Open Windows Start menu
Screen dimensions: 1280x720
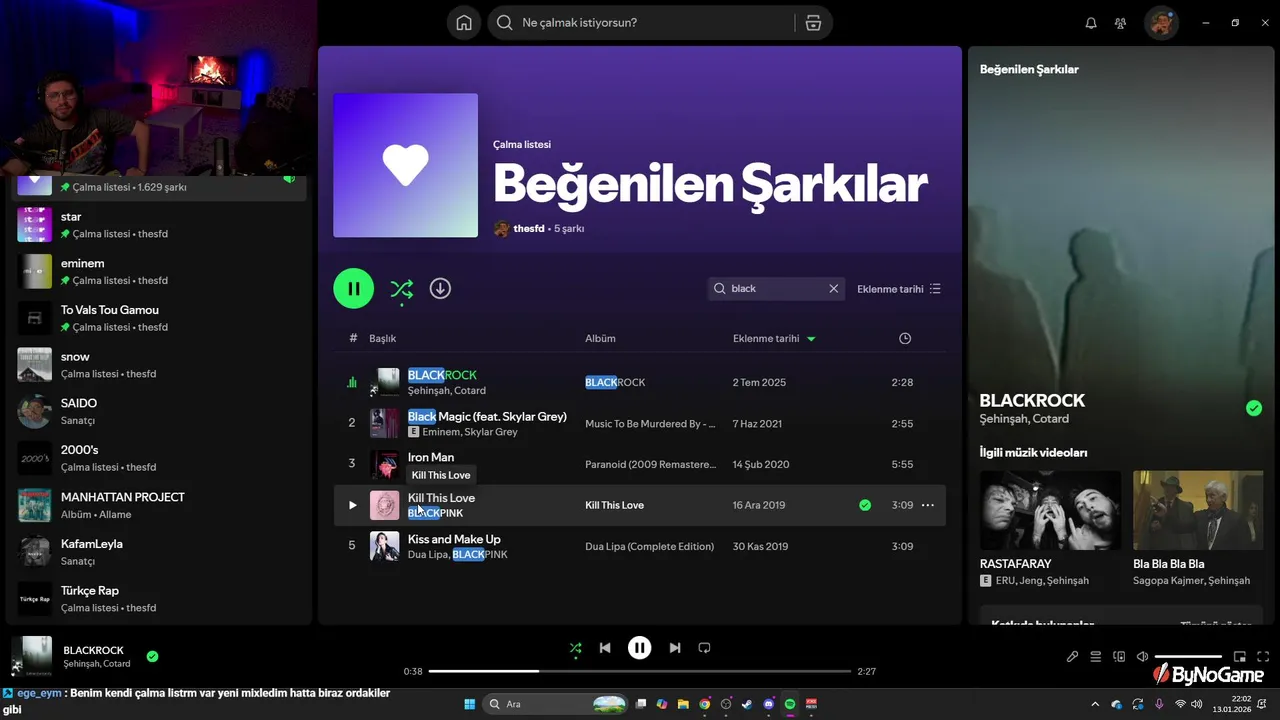tap(470, 704)
